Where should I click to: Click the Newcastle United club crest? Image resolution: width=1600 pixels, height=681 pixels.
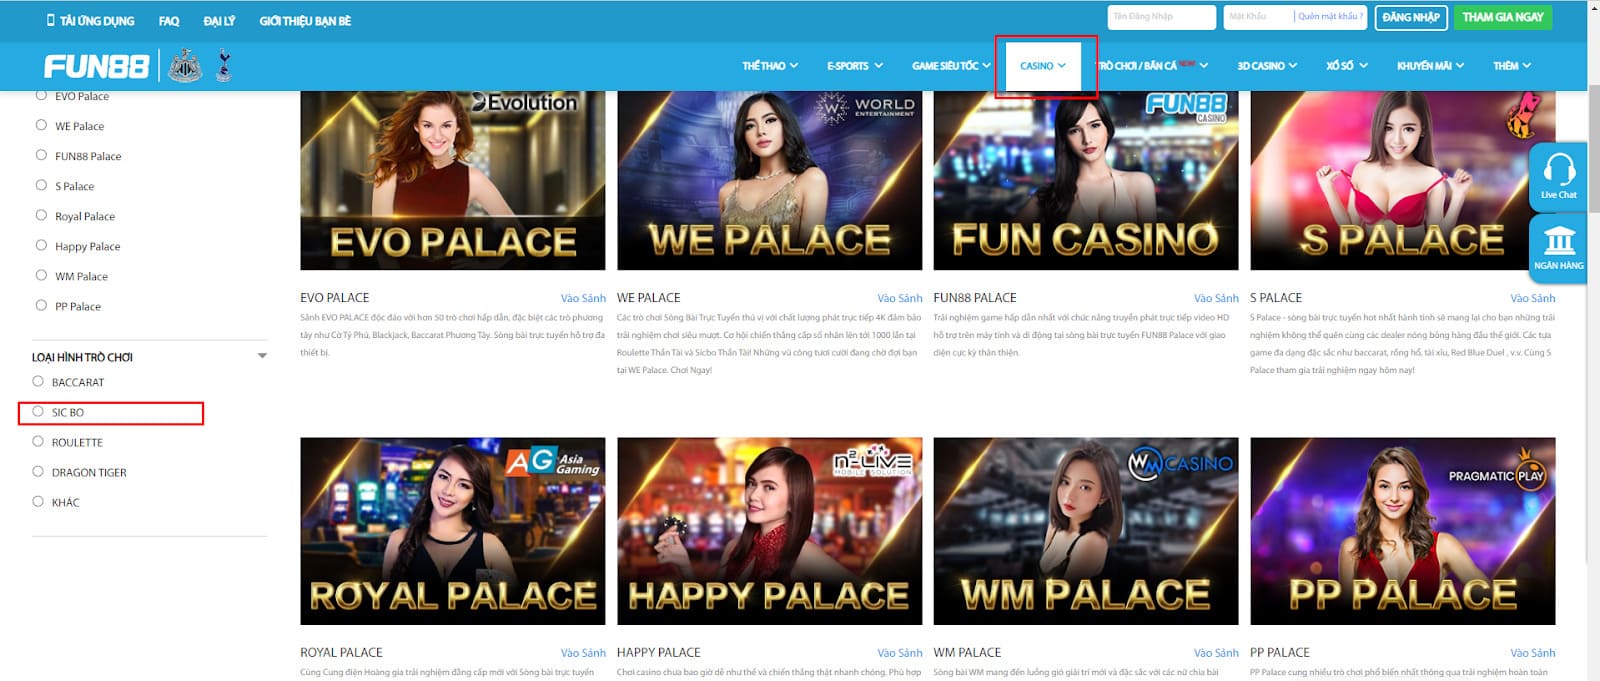coord(185,66)
